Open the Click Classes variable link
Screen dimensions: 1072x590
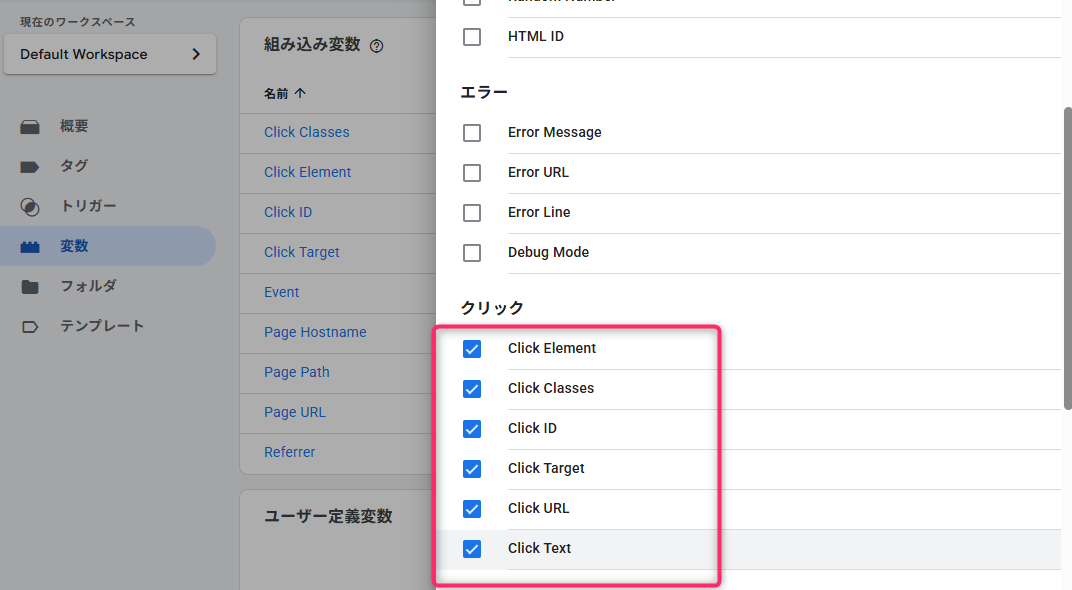(x=306, y=132)
